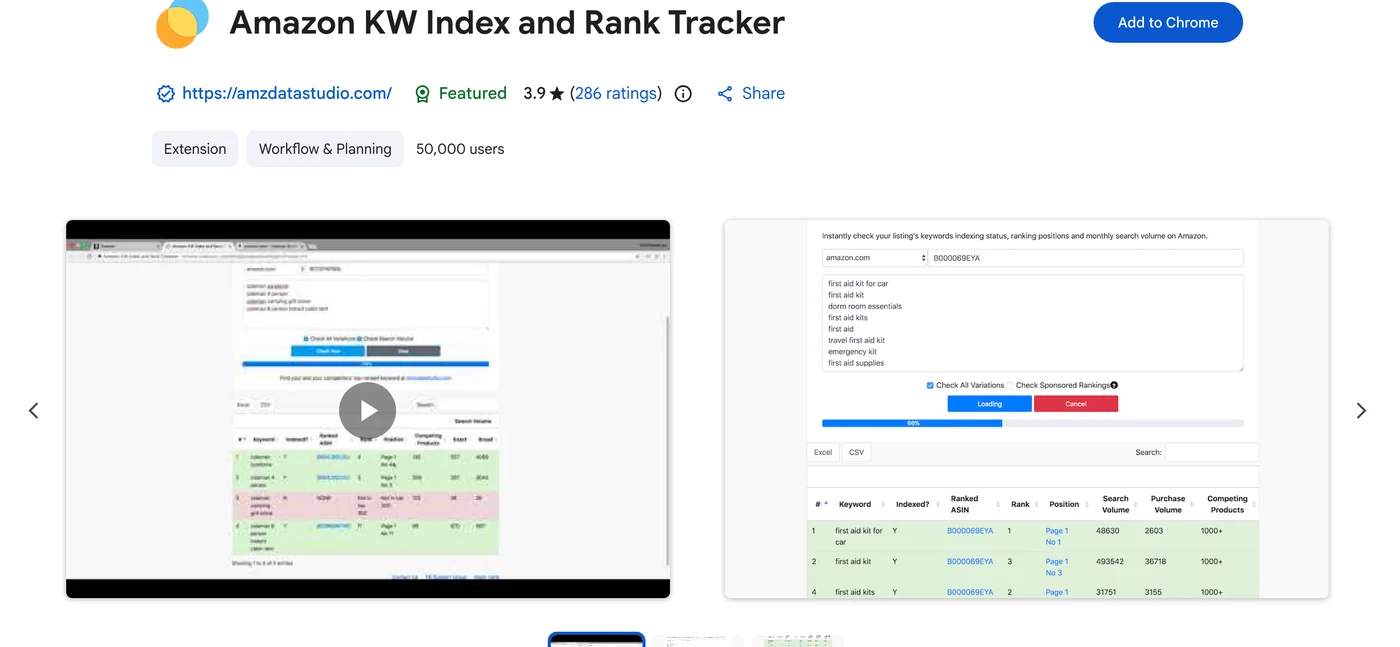Viewport: 1400px width, 647px height.
Task: Click the CSV export button
Action: [x=857, y=452]
